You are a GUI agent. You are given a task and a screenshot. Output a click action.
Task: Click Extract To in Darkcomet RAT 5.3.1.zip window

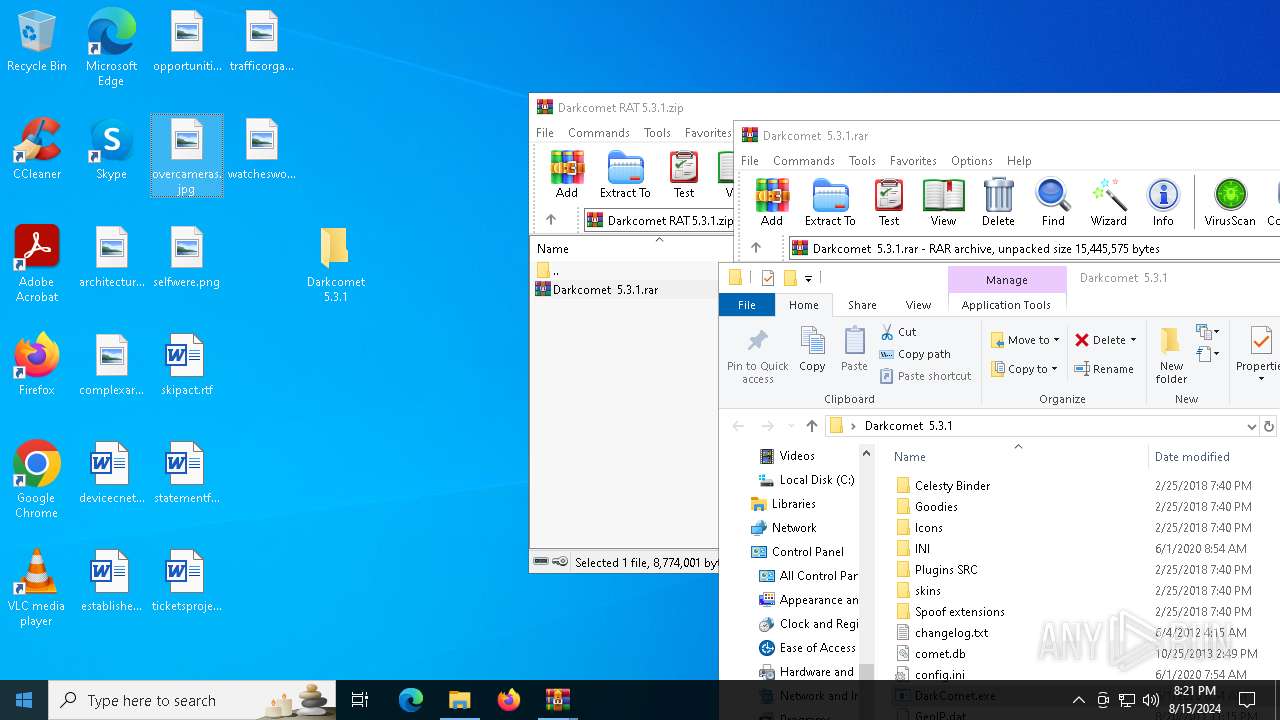[625, 175]
